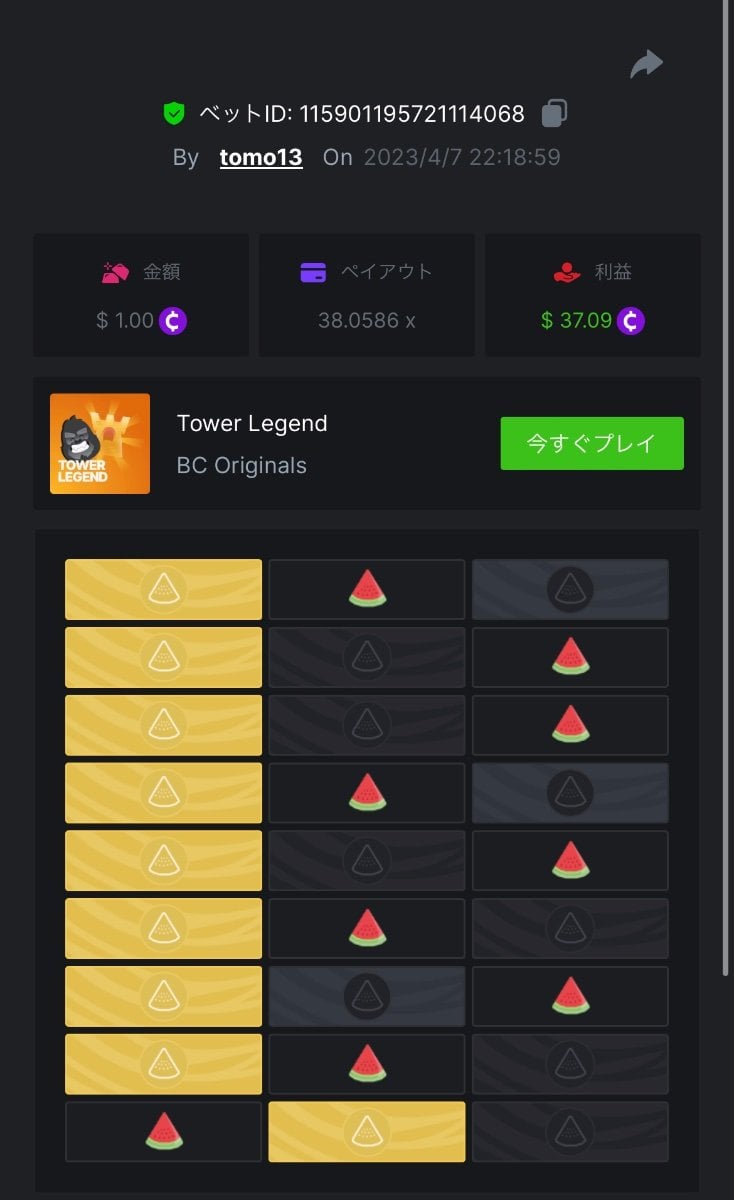Click the 今すぐプレイ button

(592, 443)
